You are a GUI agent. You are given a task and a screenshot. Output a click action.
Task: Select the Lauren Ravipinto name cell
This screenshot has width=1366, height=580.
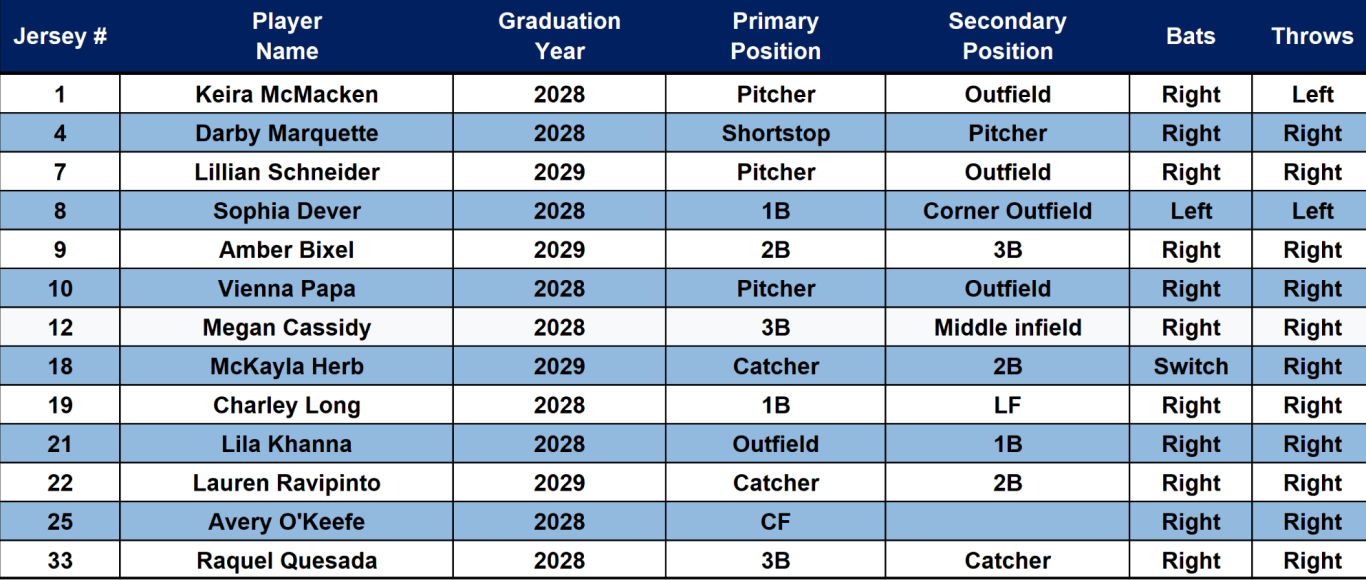point(287,484)
